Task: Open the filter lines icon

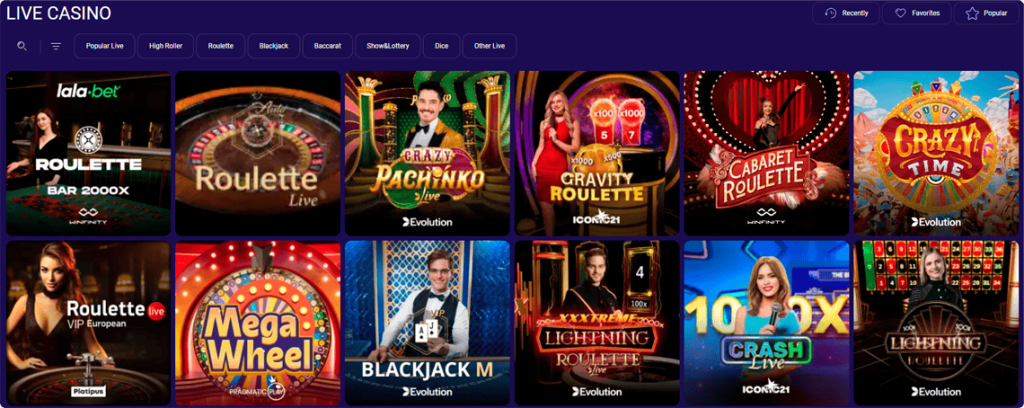Action: tap(56, 46)
